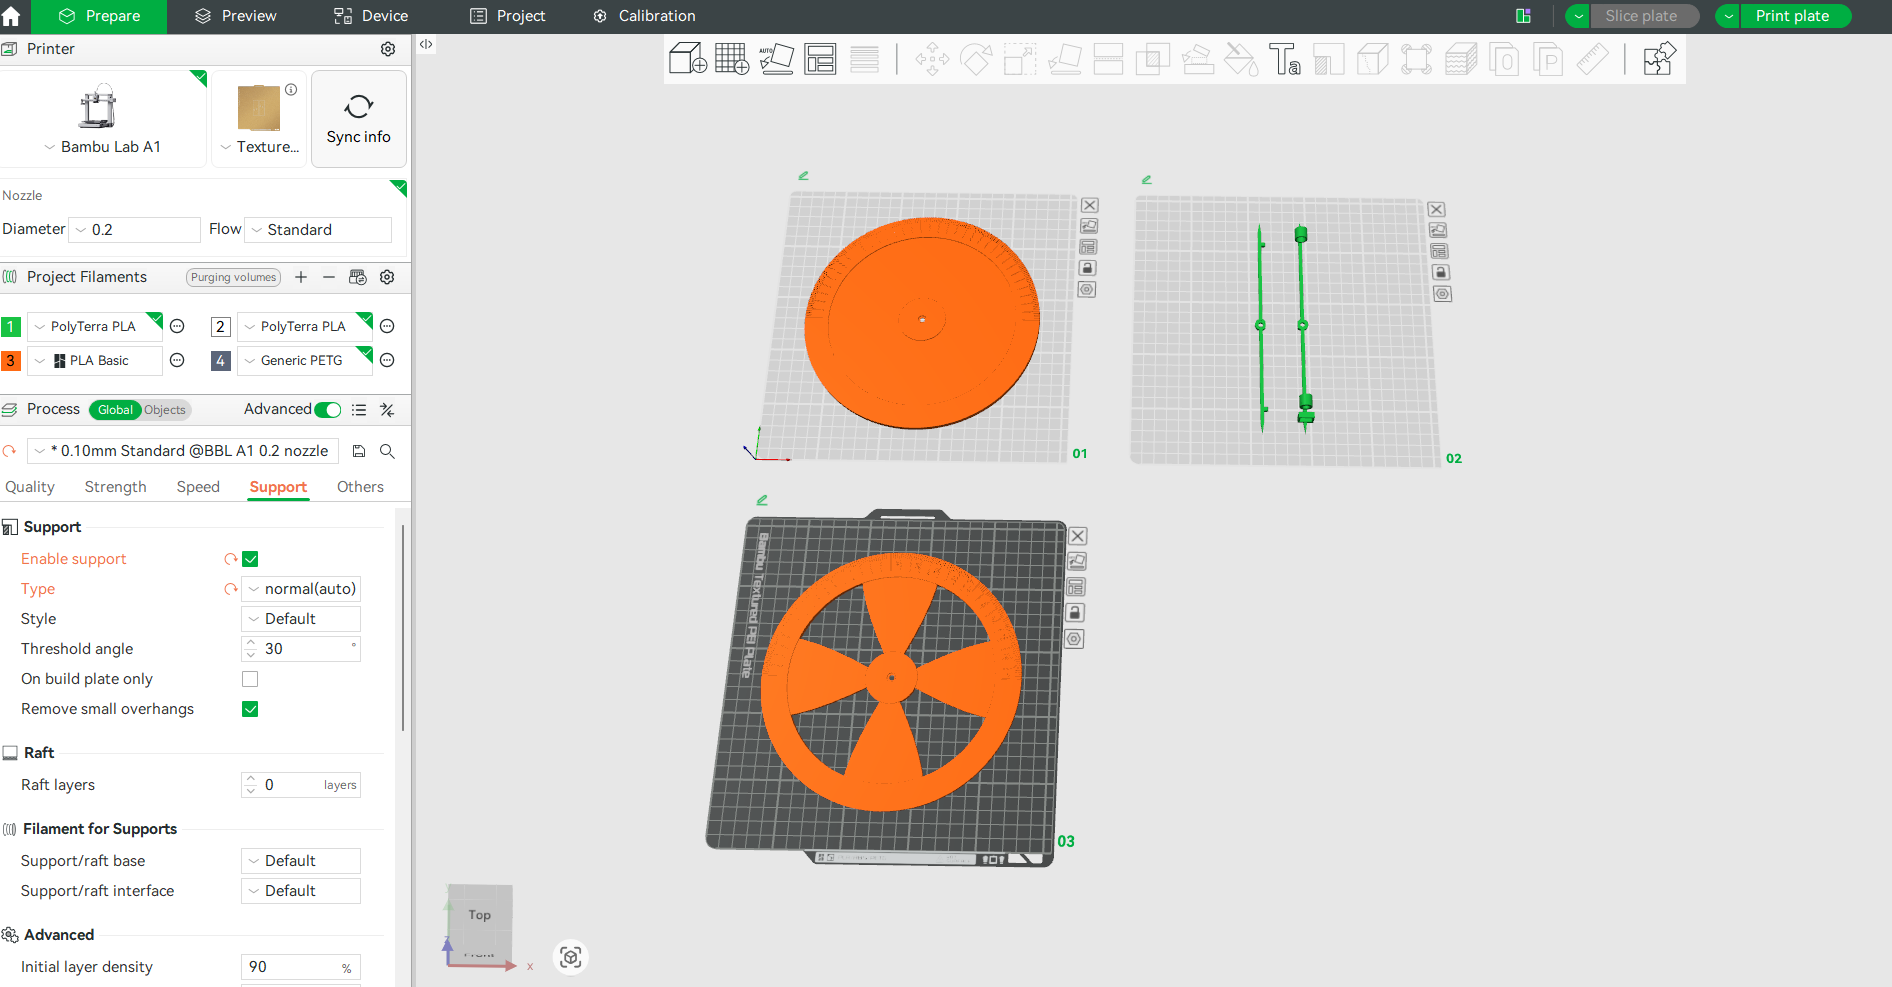Open the Calibration tab

(x=644, y=16)
